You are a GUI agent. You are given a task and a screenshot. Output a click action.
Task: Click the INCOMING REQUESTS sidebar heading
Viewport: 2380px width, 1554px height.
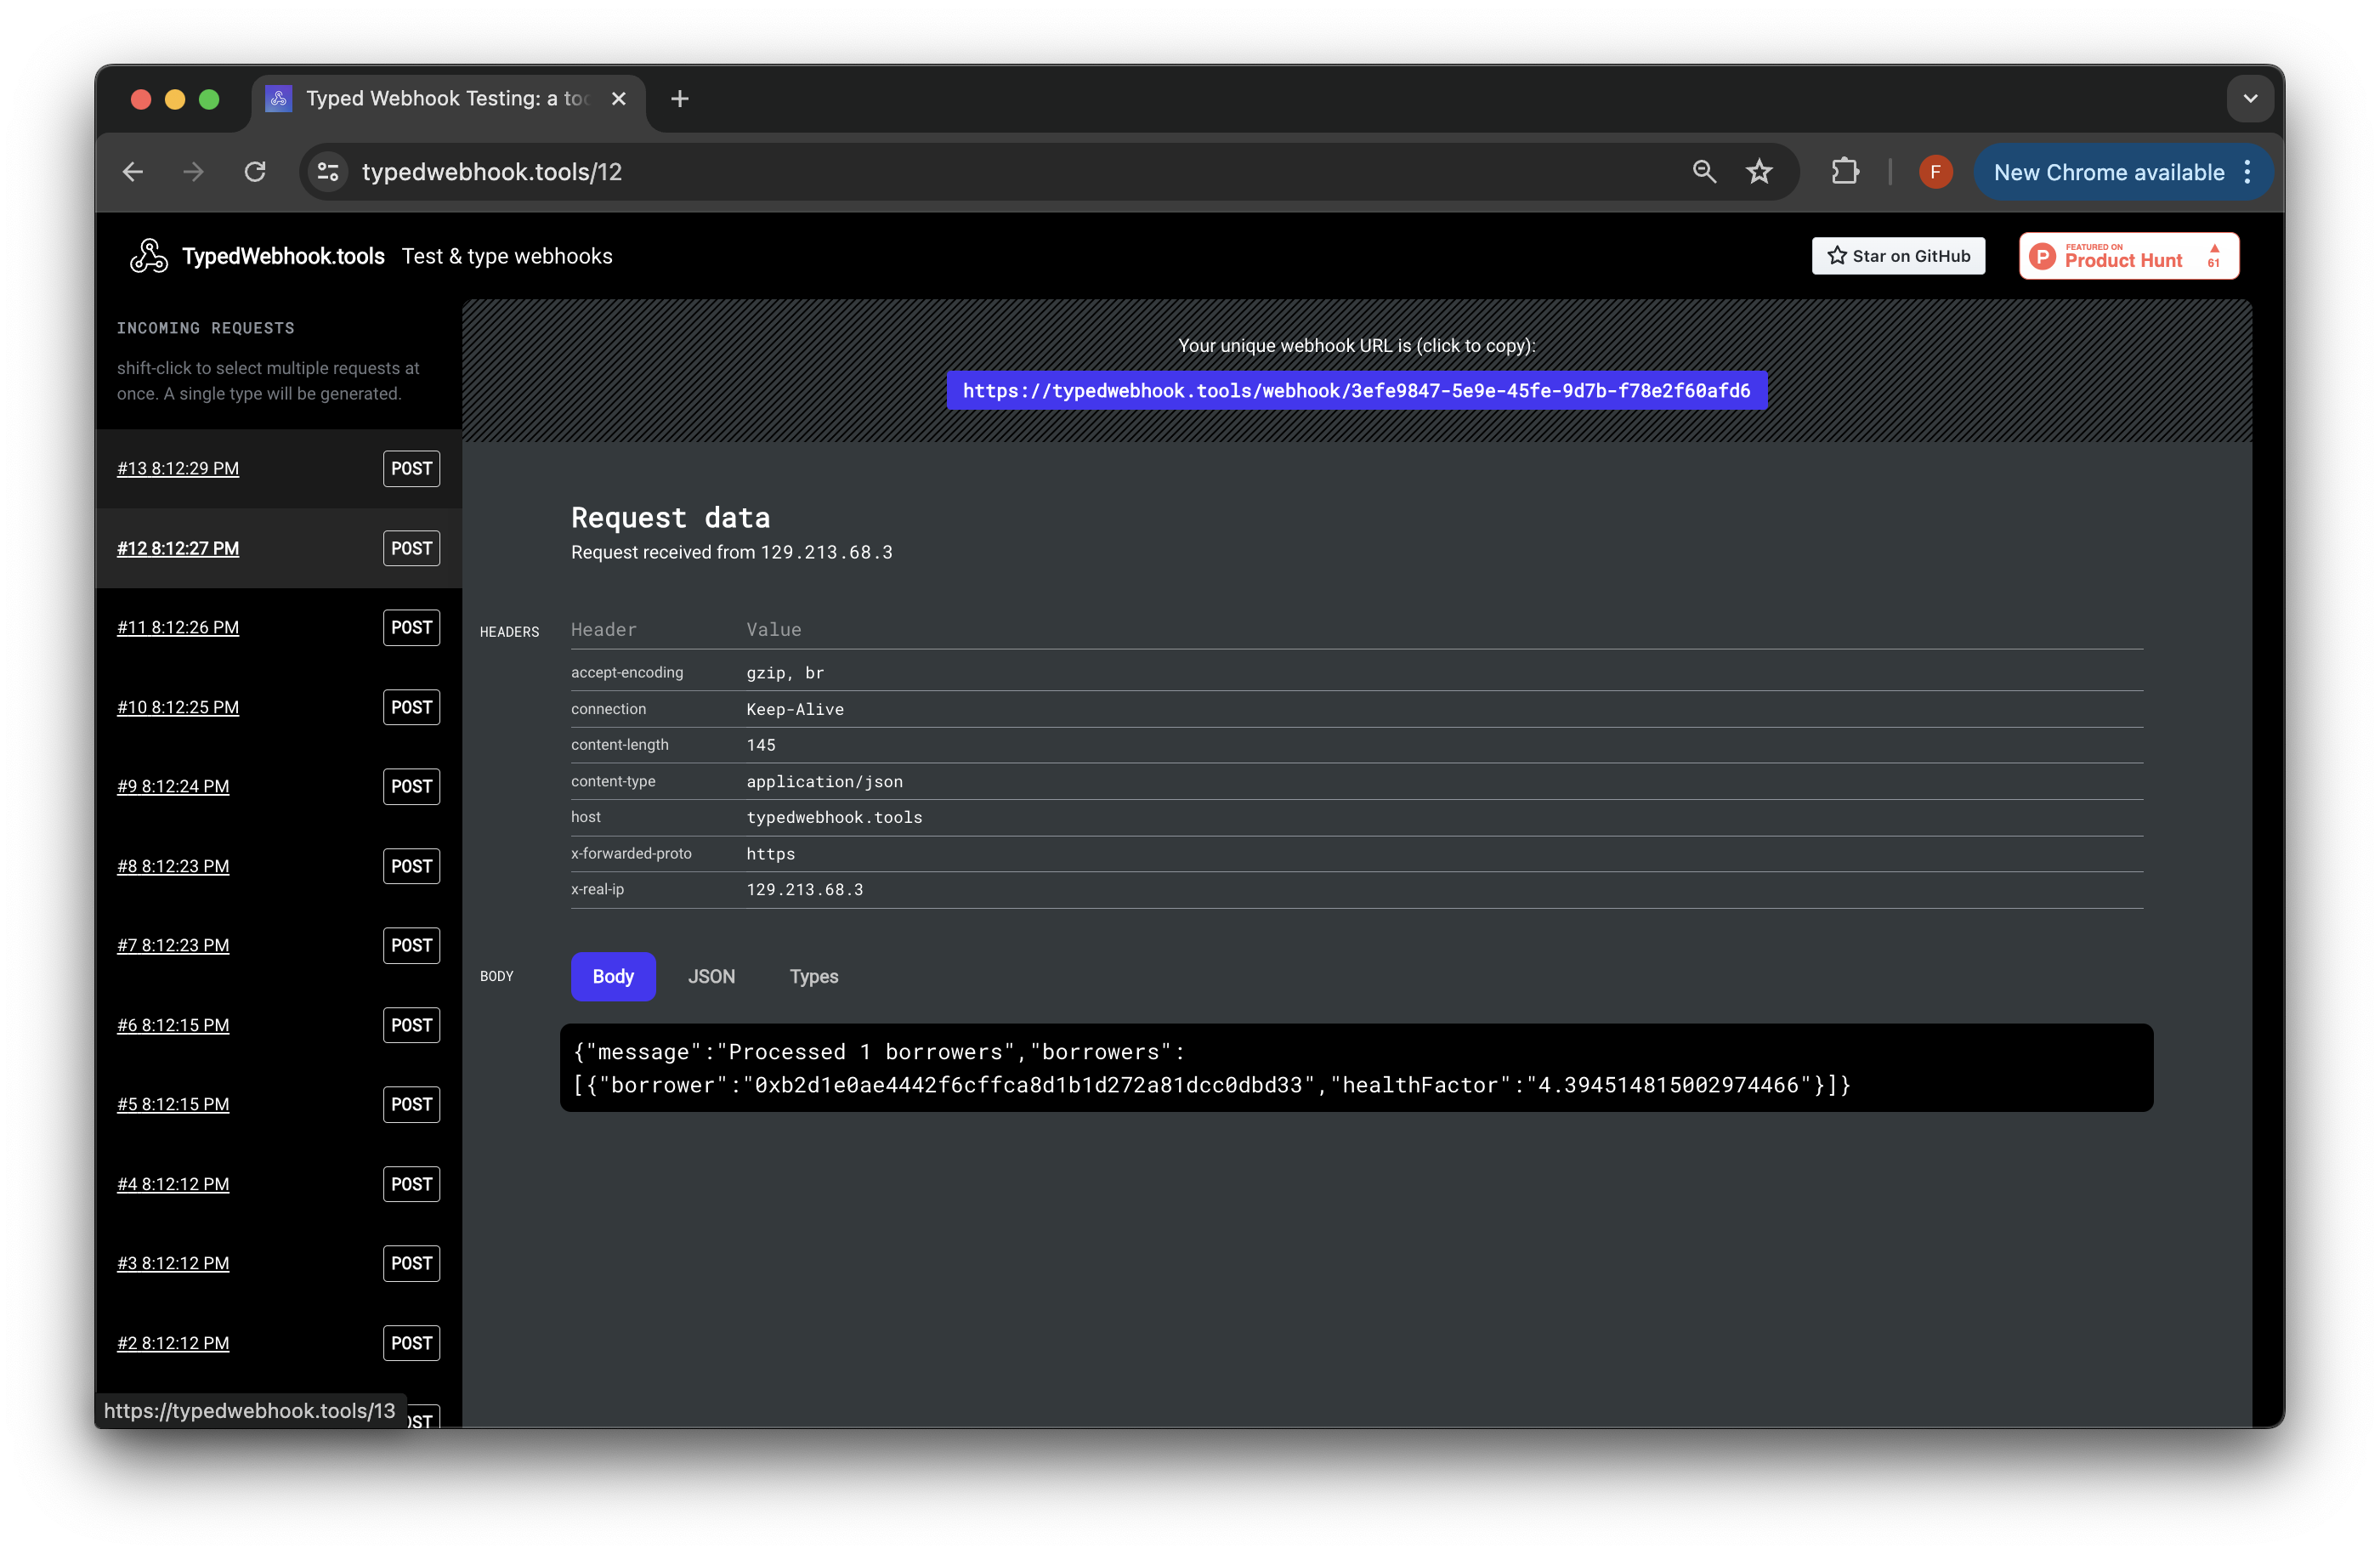tap(206, 328)
